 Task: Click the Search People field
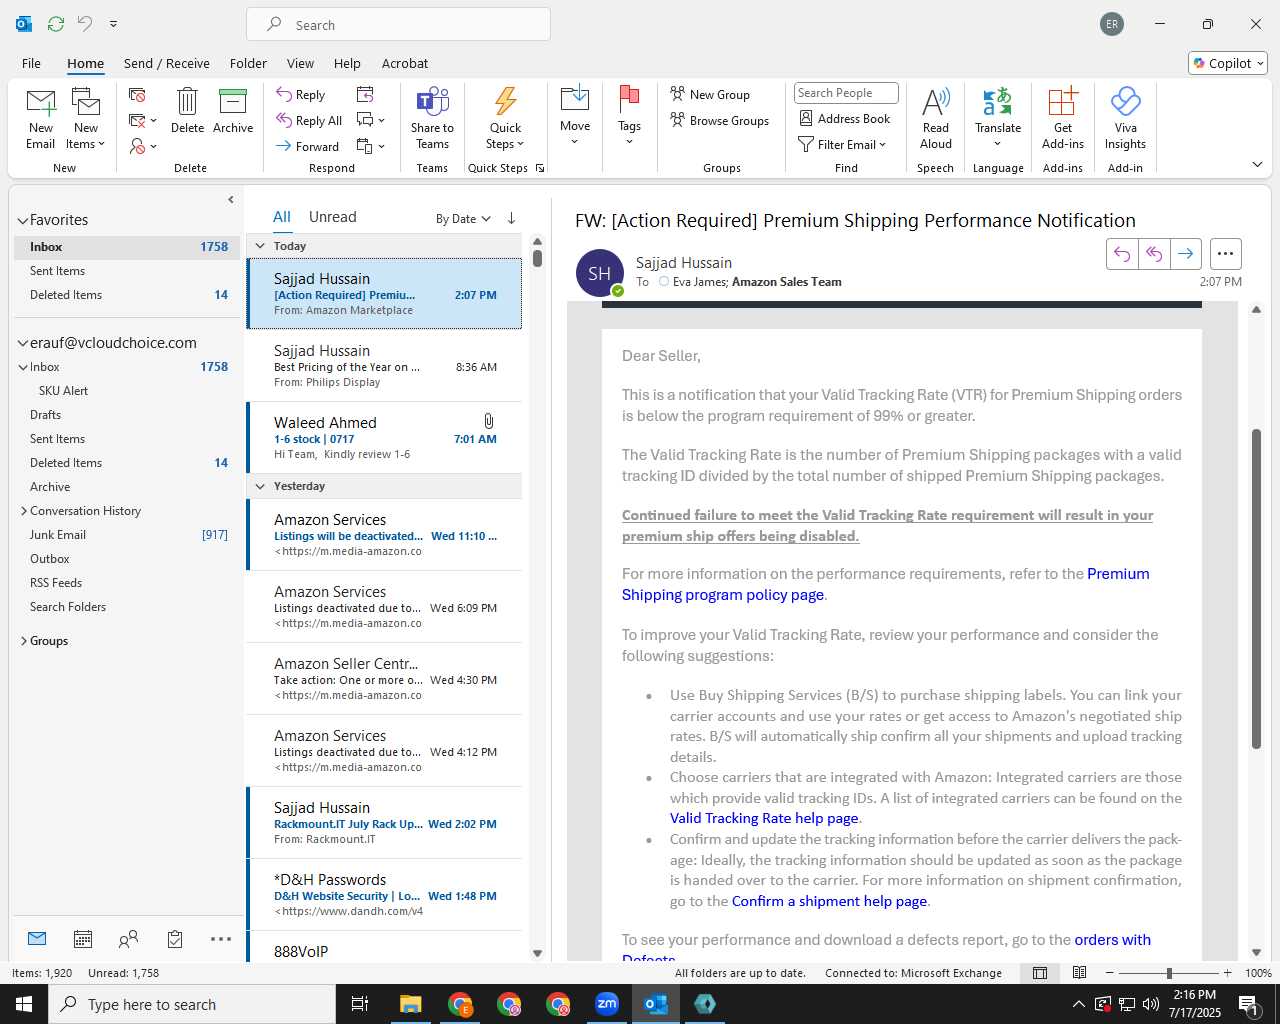pyautogui.click(x=846, y=93)
